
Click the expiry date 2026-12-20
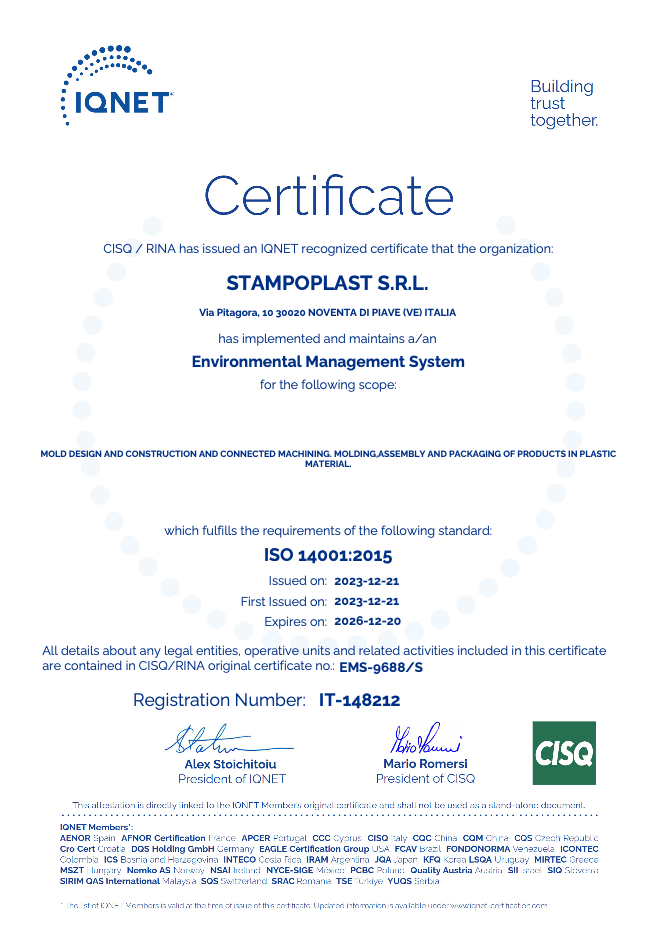(x=367, y=621)
